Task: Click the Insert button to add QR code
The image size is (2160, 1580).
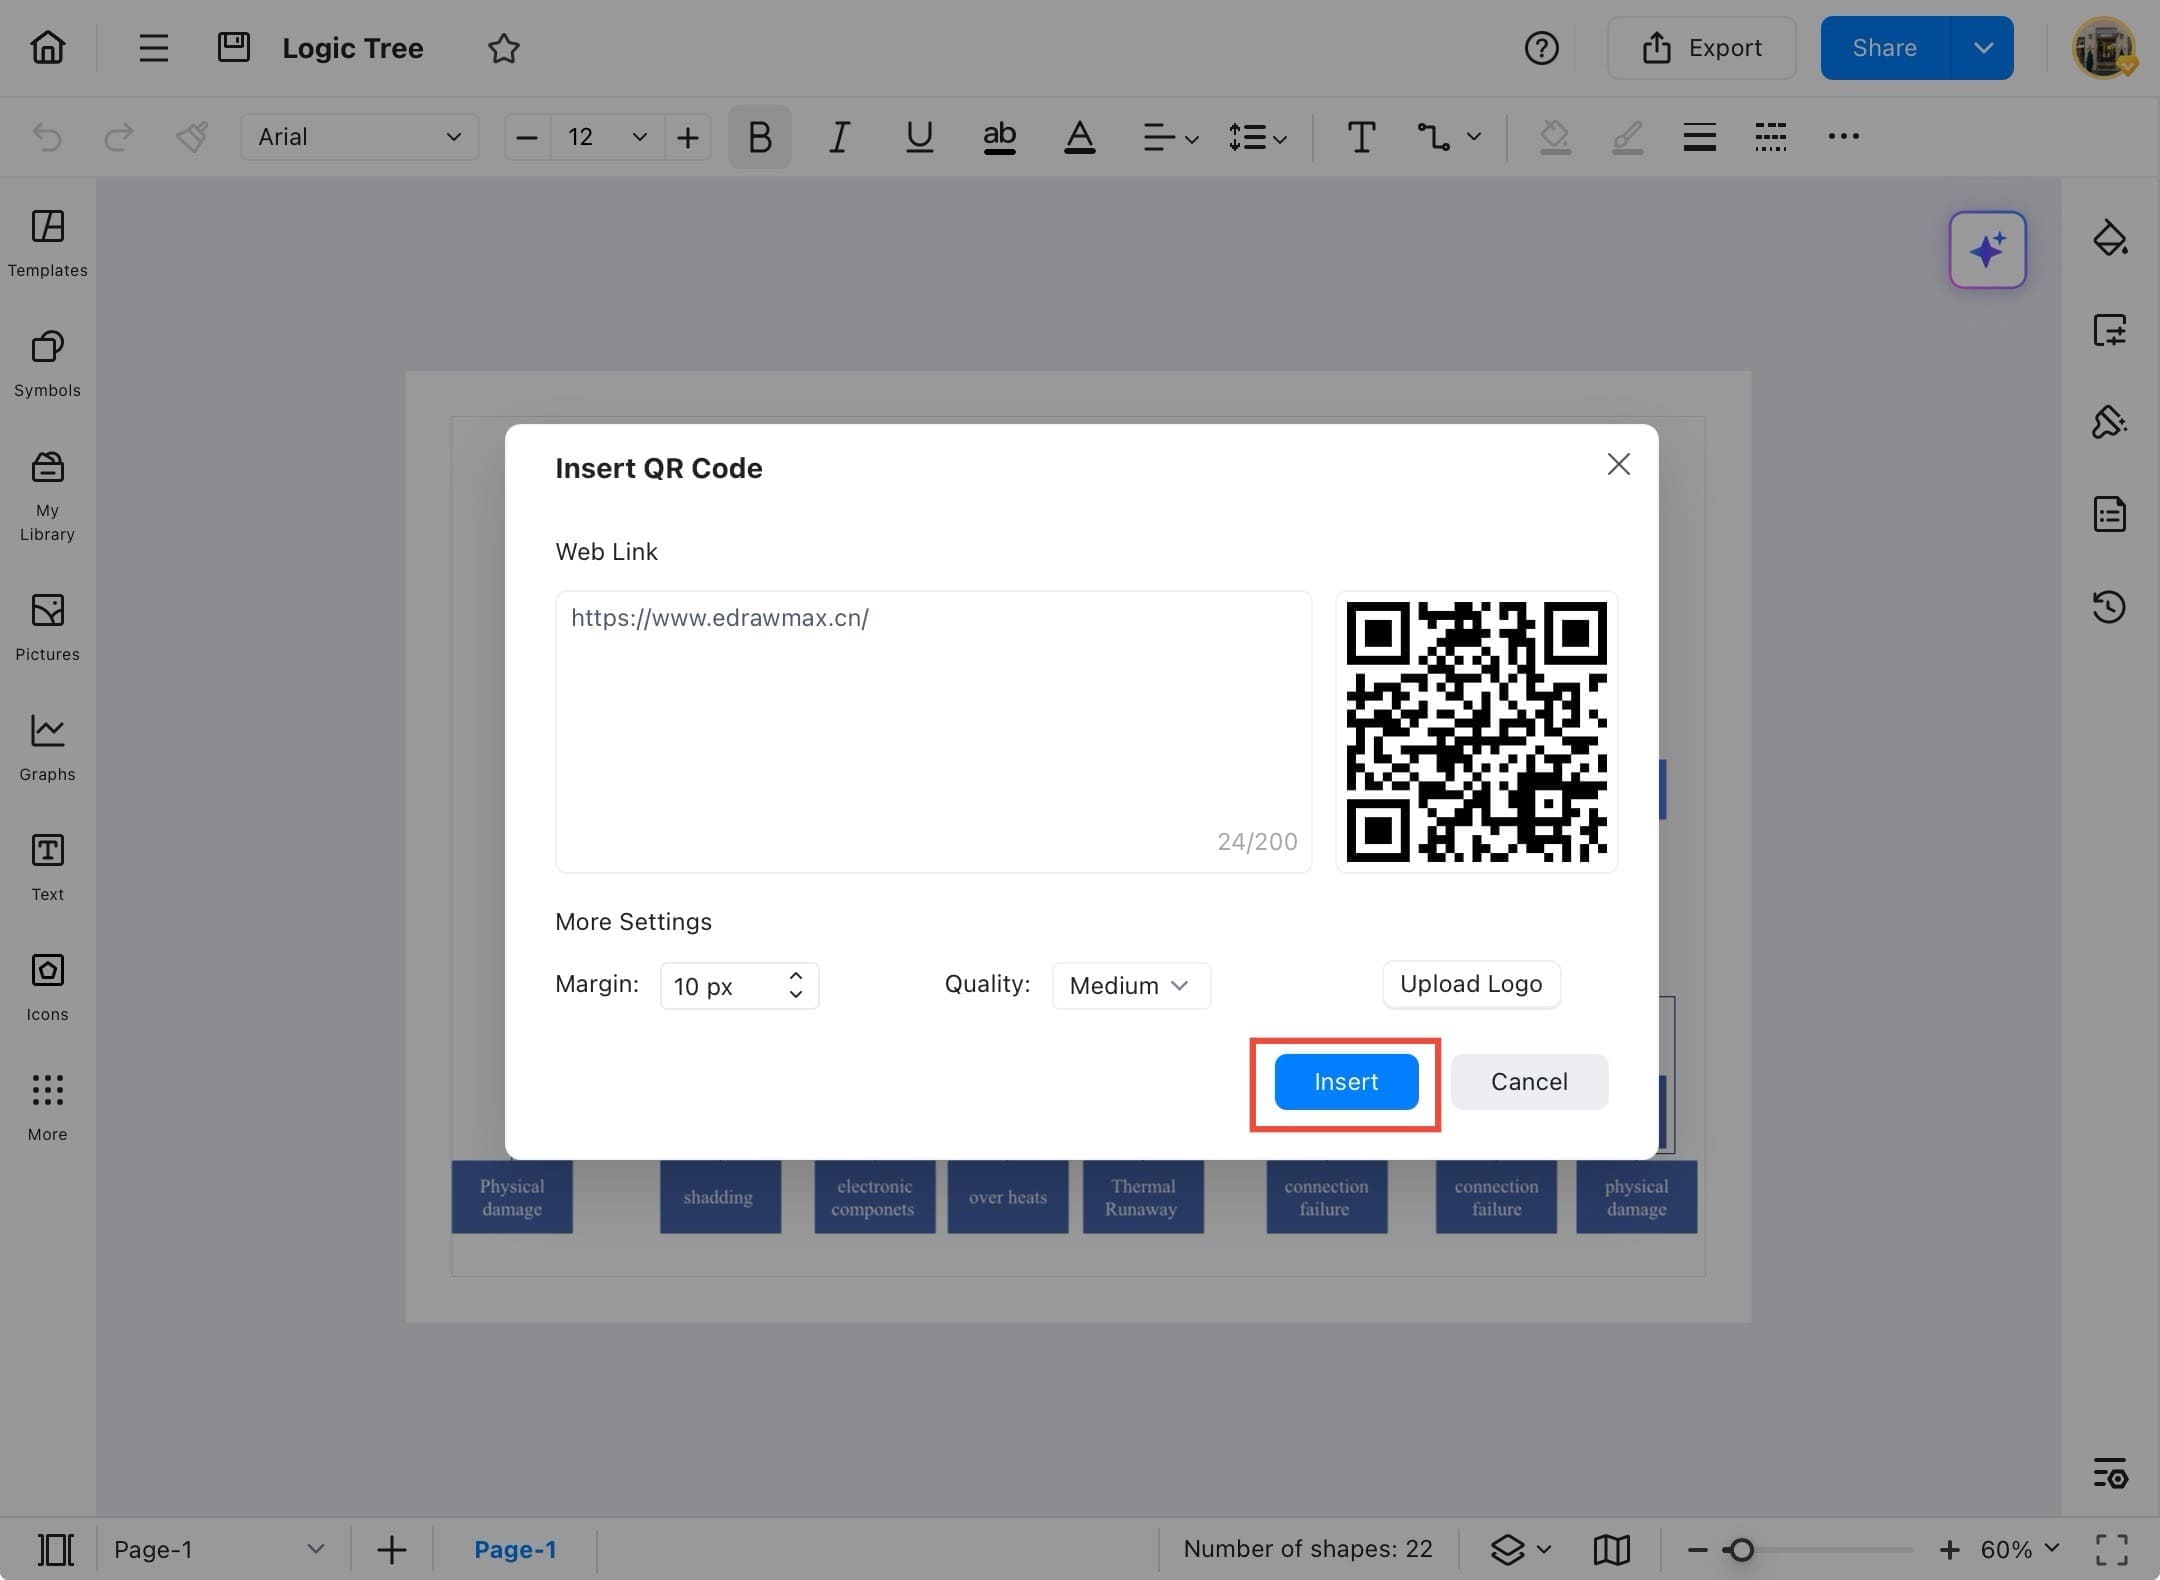Action: pos(1345,1081)
